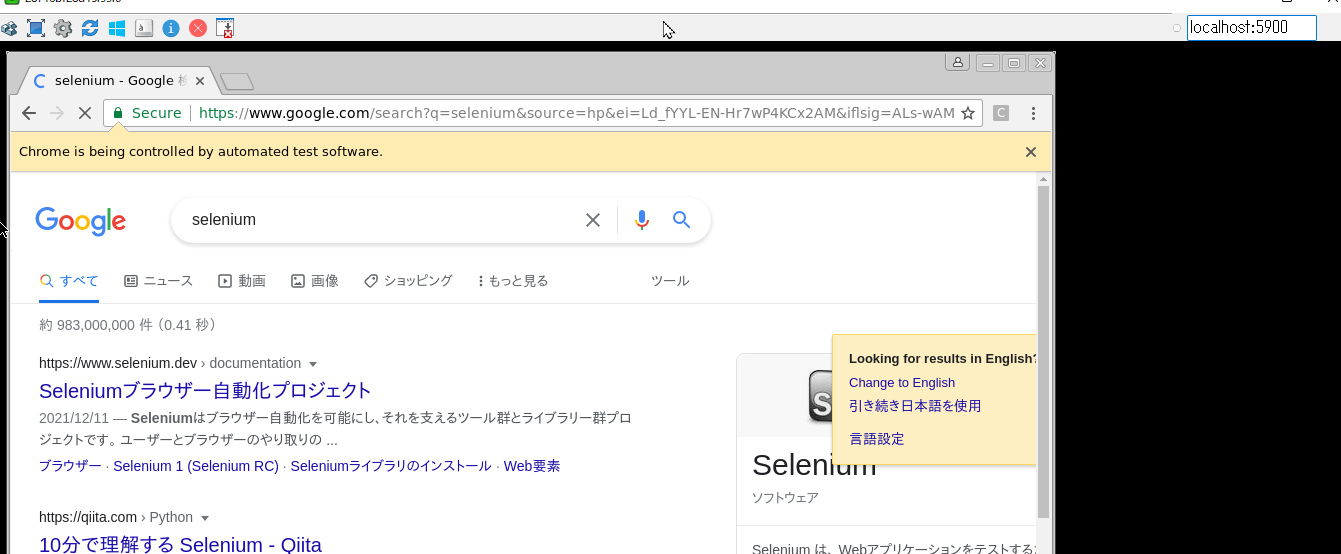Open ブラウザー sitelink
1341x554 pixels.
[70, 466]
